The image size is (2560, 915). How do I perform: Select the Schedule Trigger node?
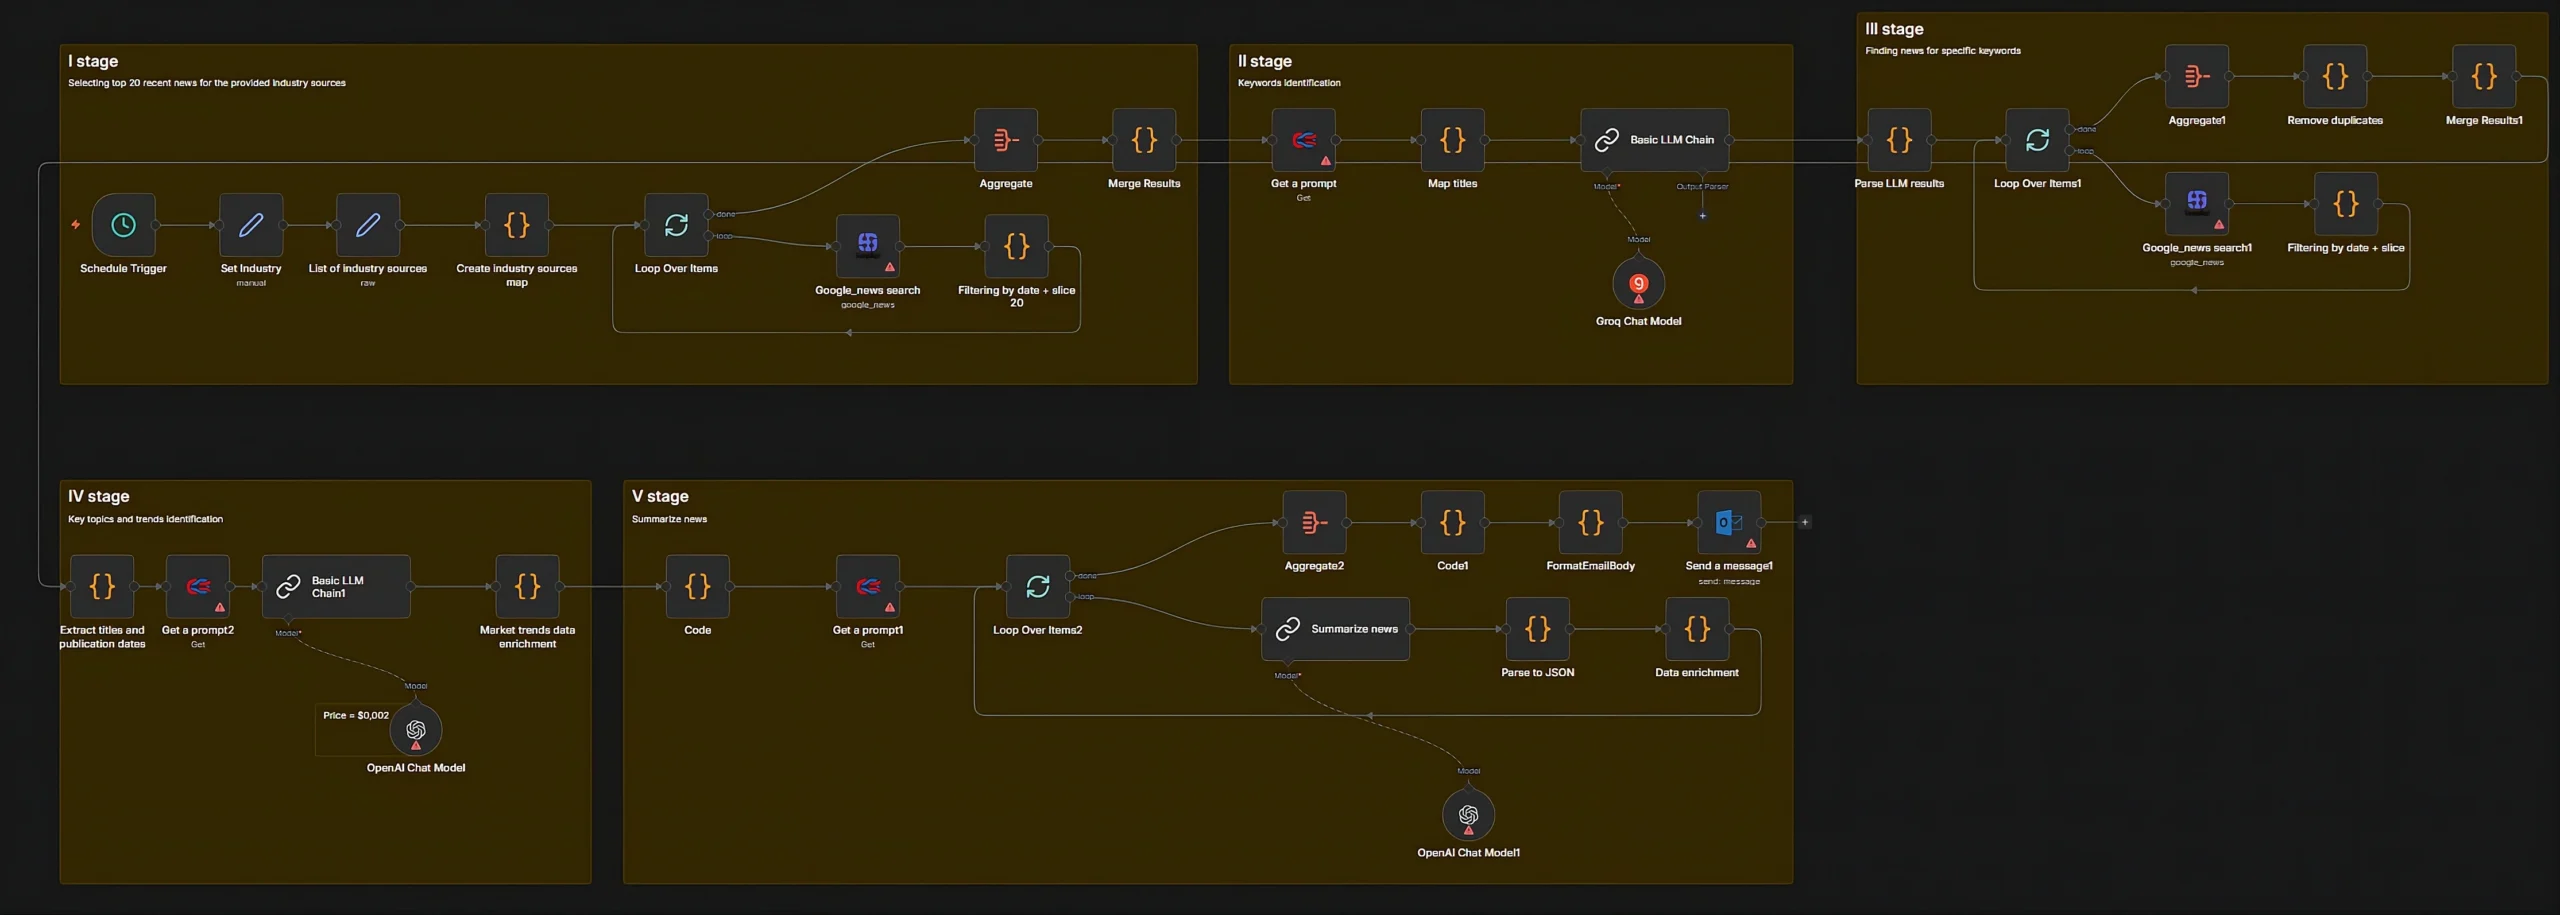(x=123, y=225)
